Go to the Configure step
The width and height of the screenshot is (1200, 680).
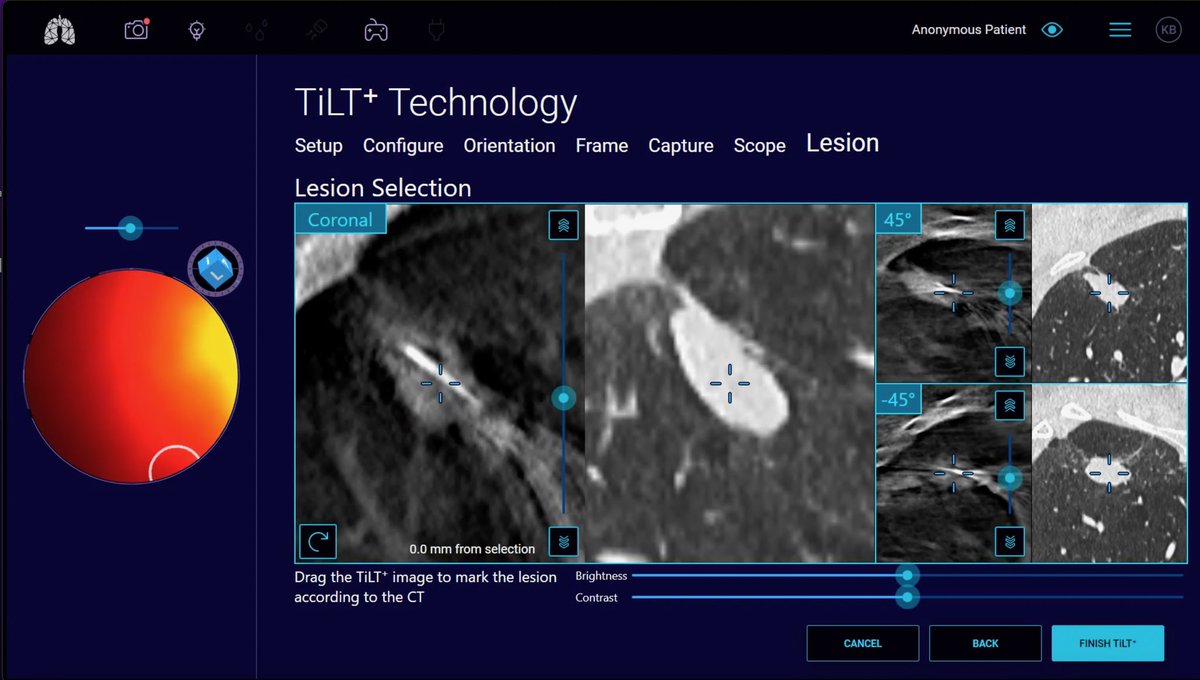pyautogui.click(x=403, y=146)
